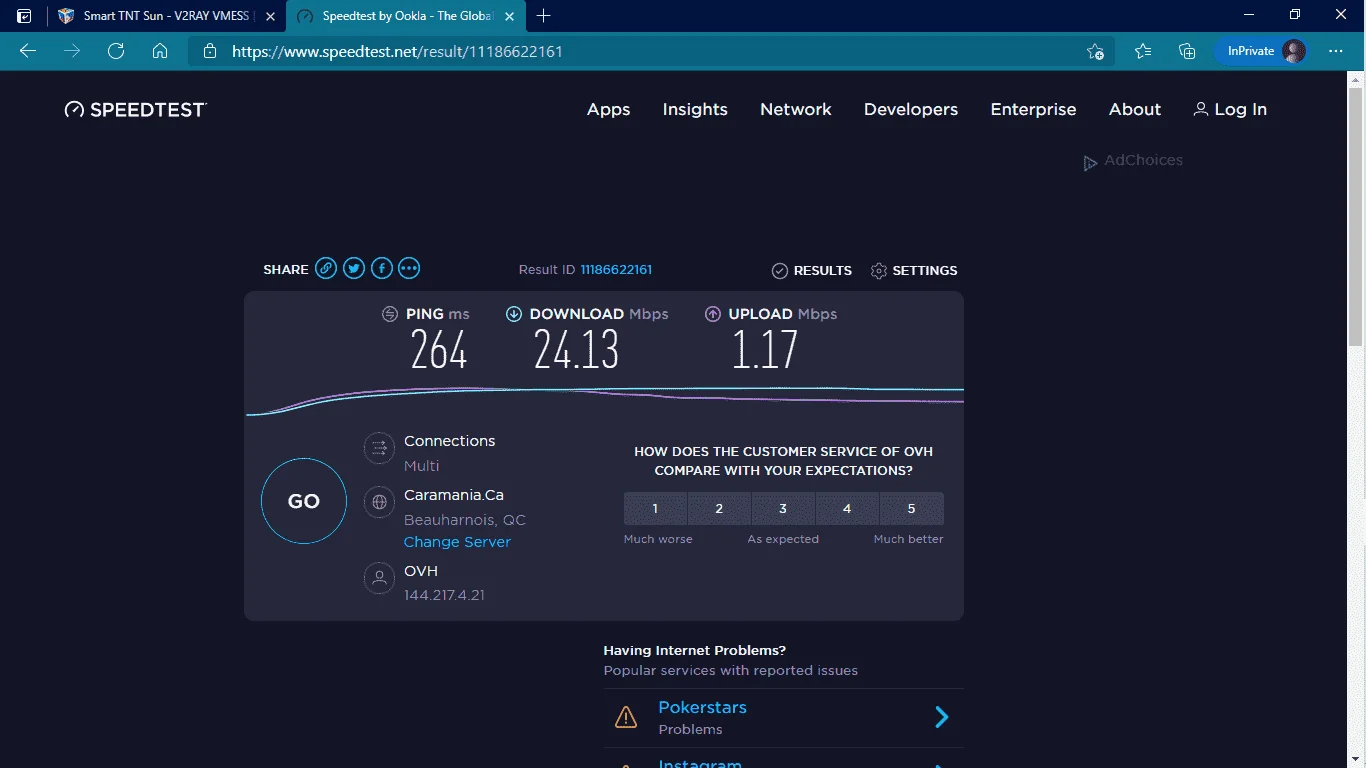
Task: Click Log In
Action: 1230,109
